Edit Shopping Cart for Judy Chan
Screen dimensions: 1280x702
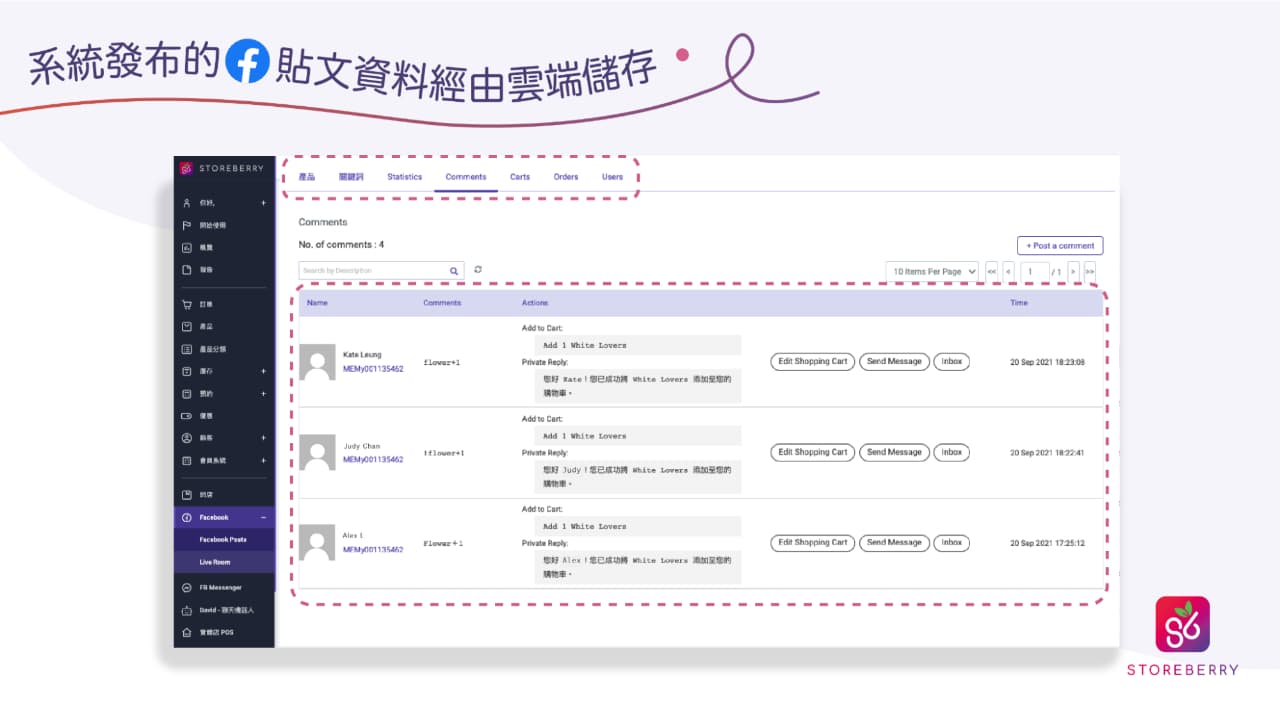[813, 452]
